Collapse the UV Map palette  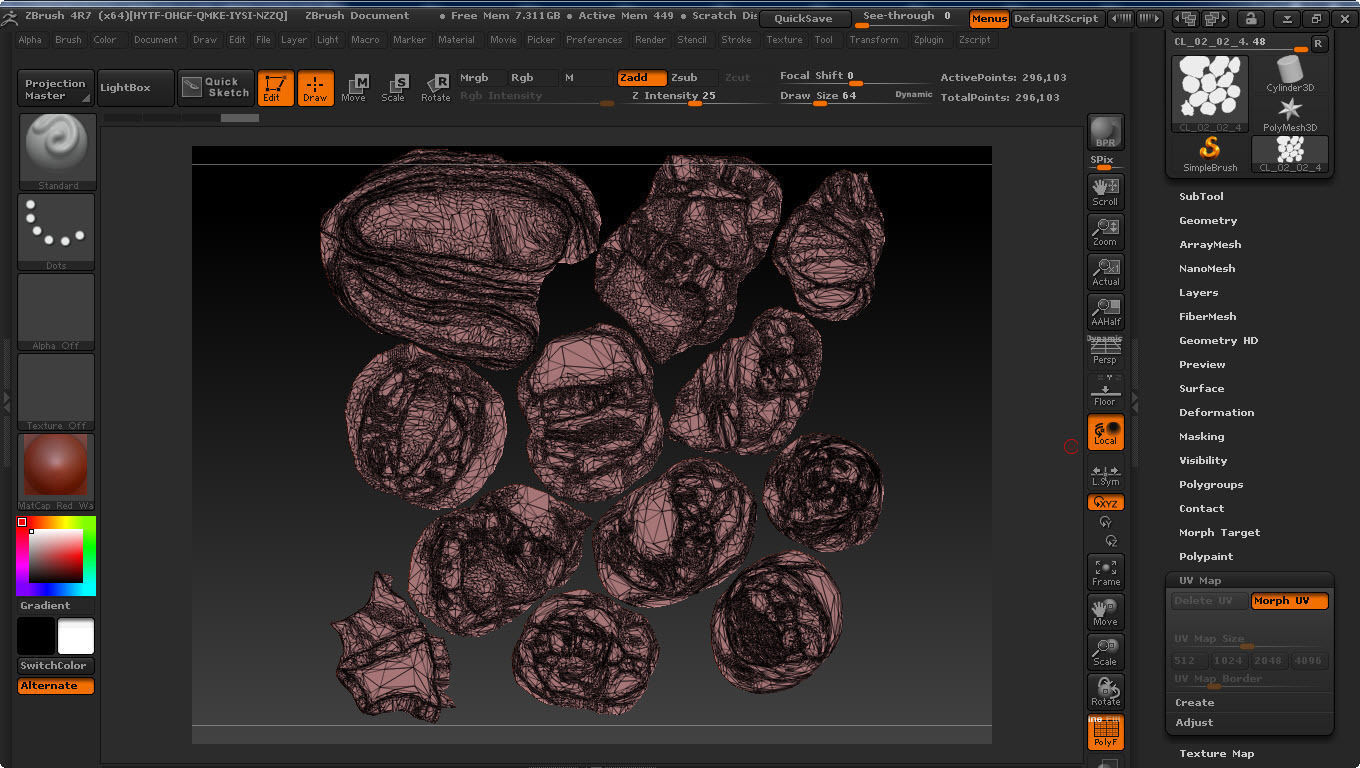(x=1198, y=581)
